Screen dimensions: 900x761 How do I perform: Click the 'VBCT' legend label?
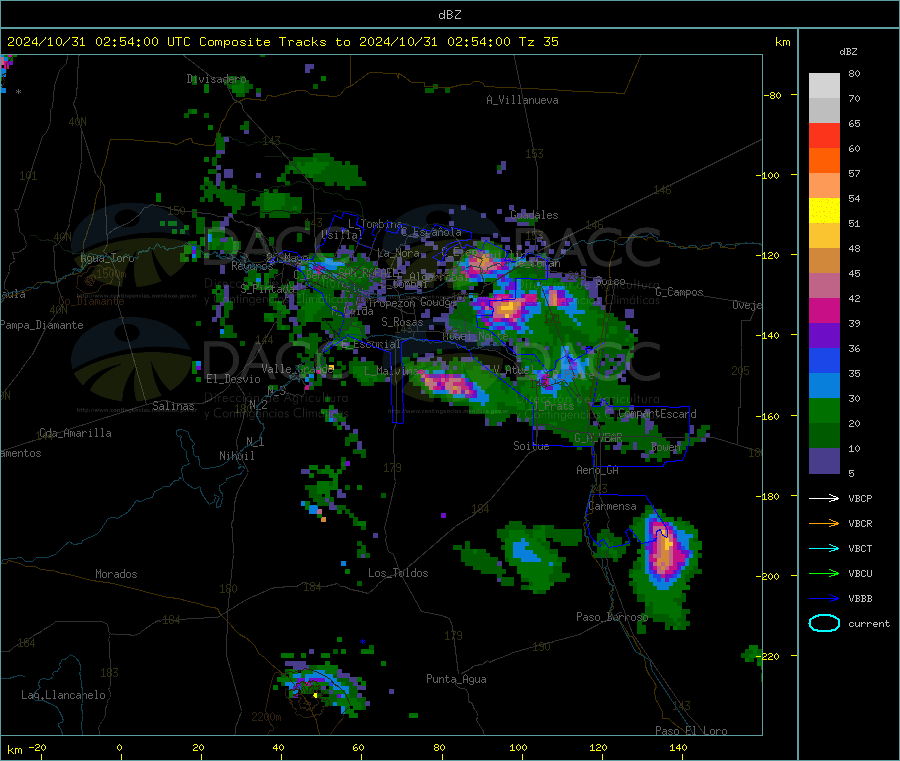coord(860,549)
